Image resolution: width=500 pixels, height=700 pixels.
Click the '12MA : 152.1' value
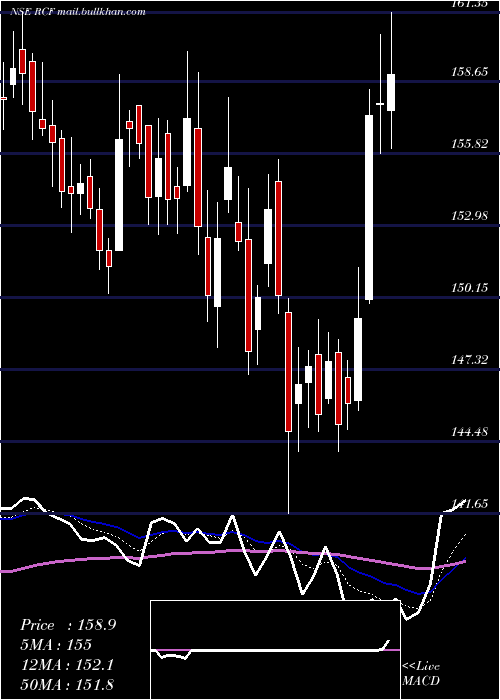(x=67, y=665)
